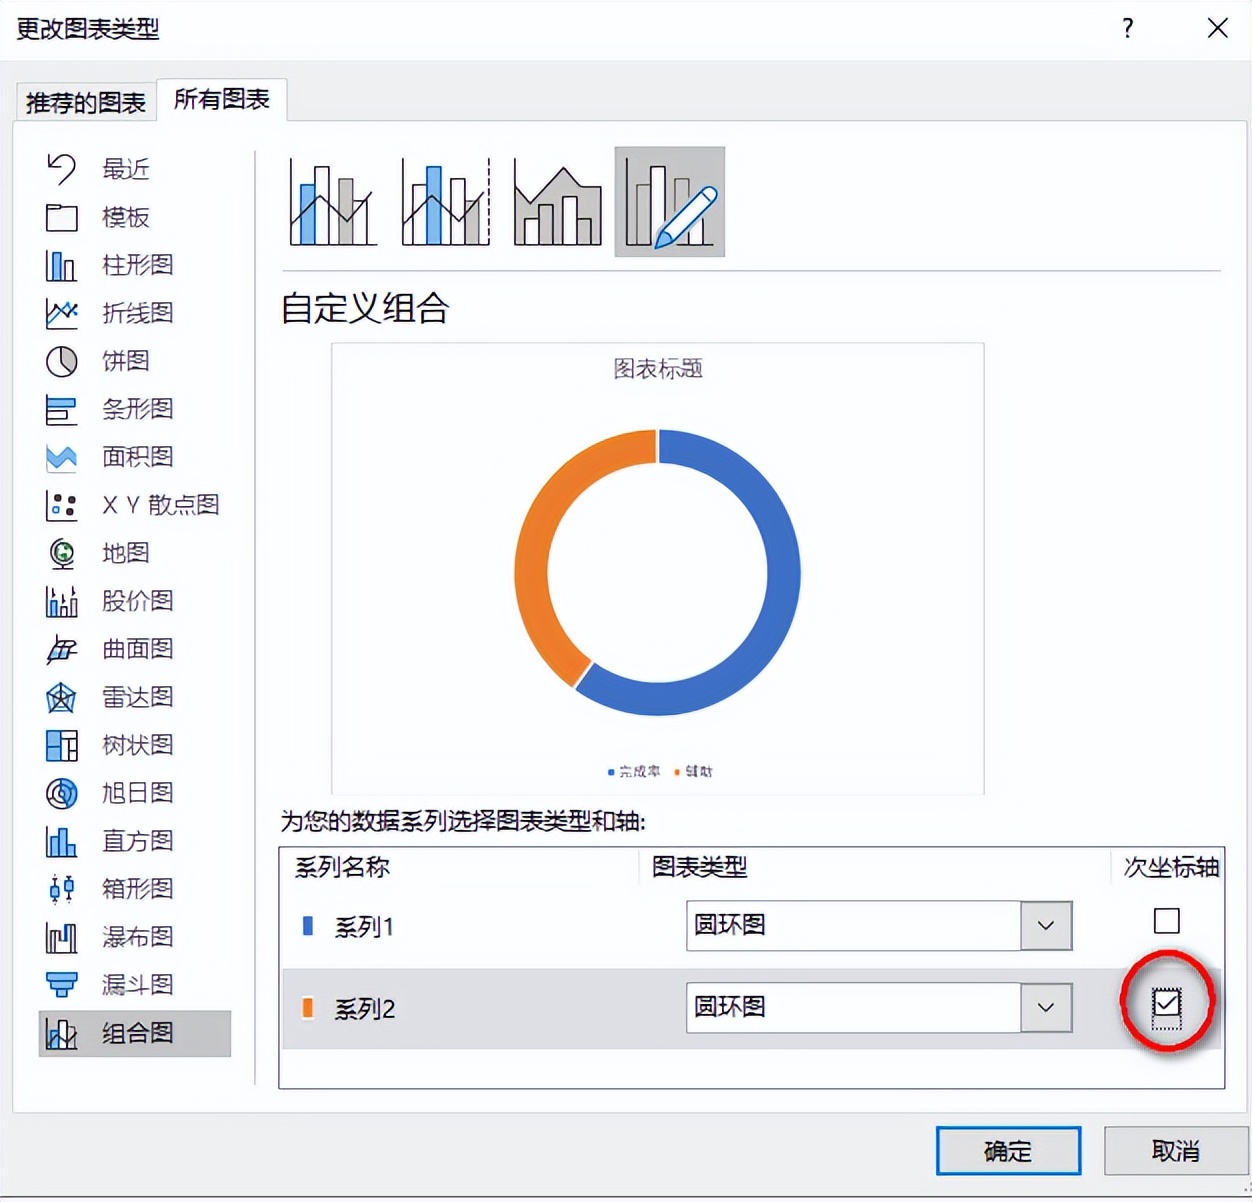Select the first clustered column-line combo thumbnail

click(x=331, y=200)
